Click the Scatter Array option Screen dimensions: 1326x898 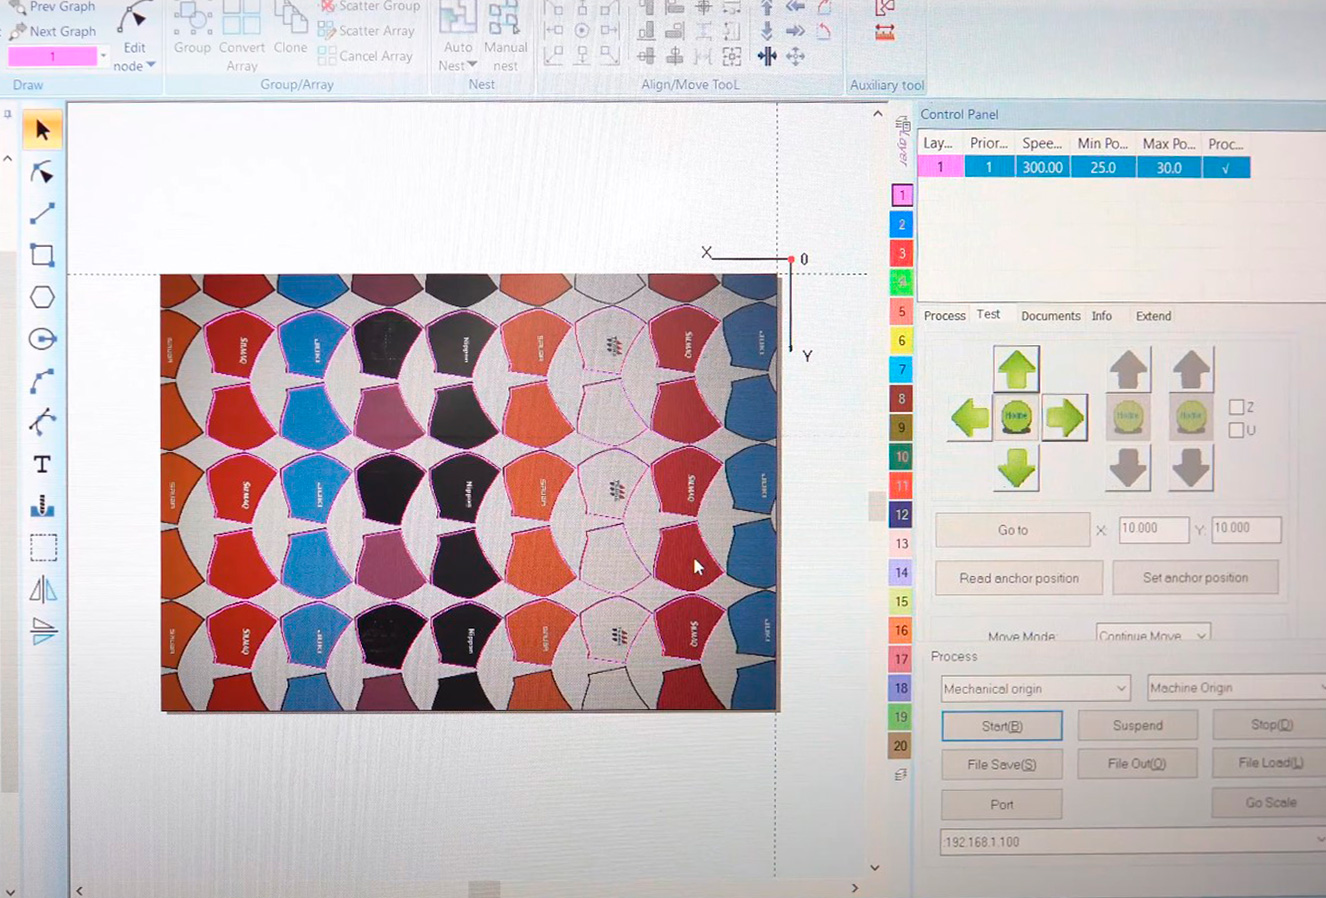pyautogui.click(x=366, y=31)
